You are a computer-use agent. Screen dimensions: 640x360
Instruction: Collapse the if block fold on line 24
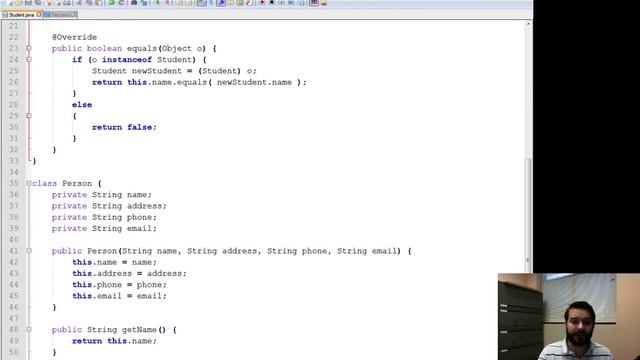[x=29, y=60]
